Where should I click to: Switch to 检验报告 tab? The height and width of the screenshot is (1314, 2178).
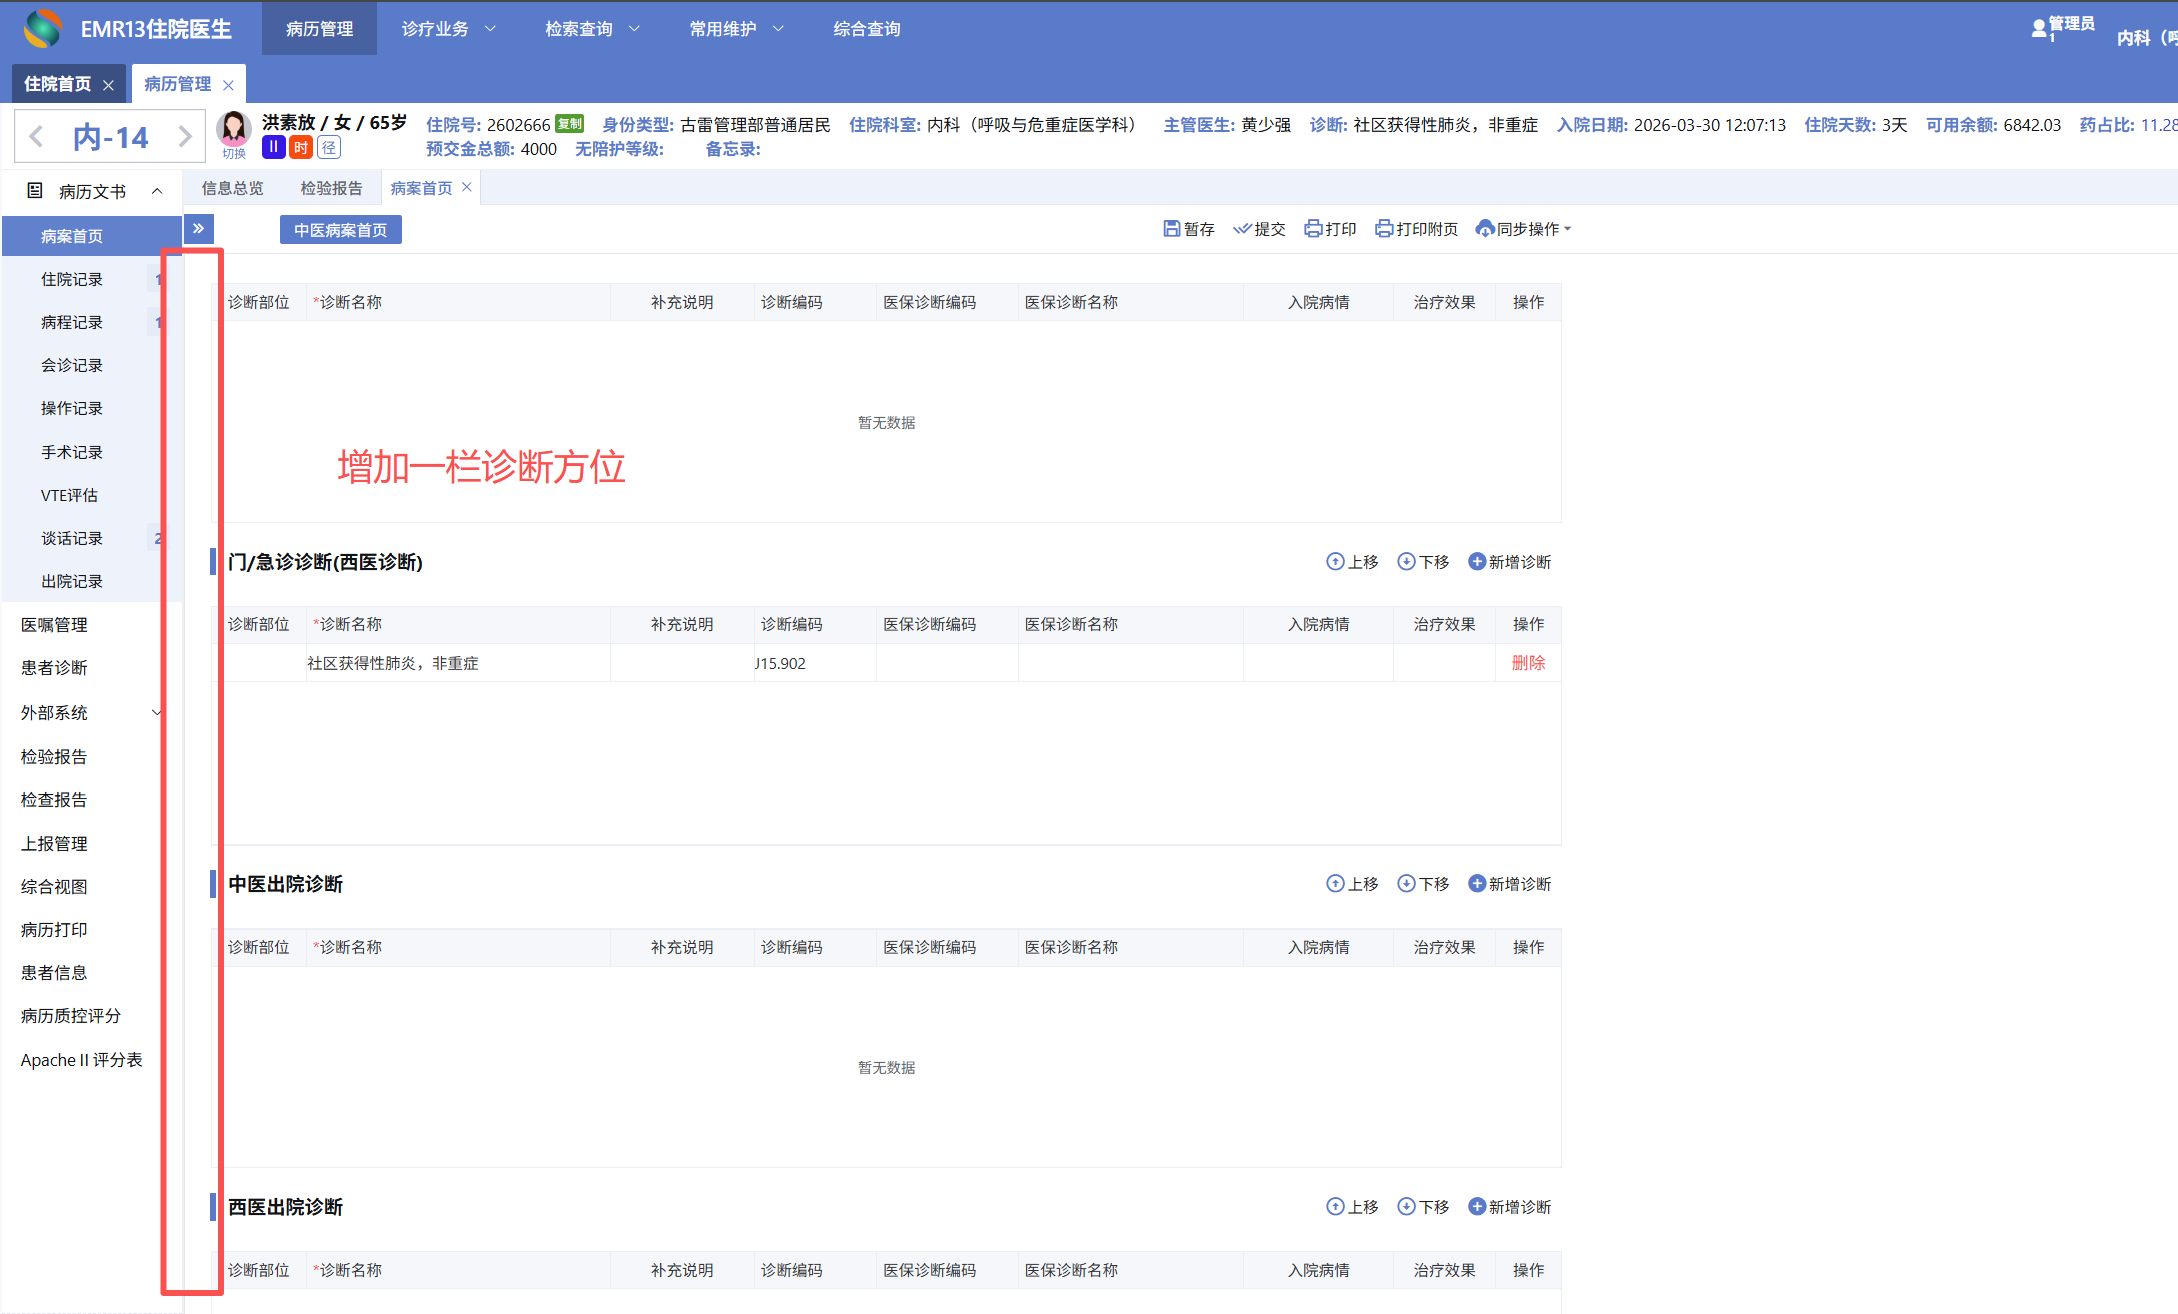331,188
